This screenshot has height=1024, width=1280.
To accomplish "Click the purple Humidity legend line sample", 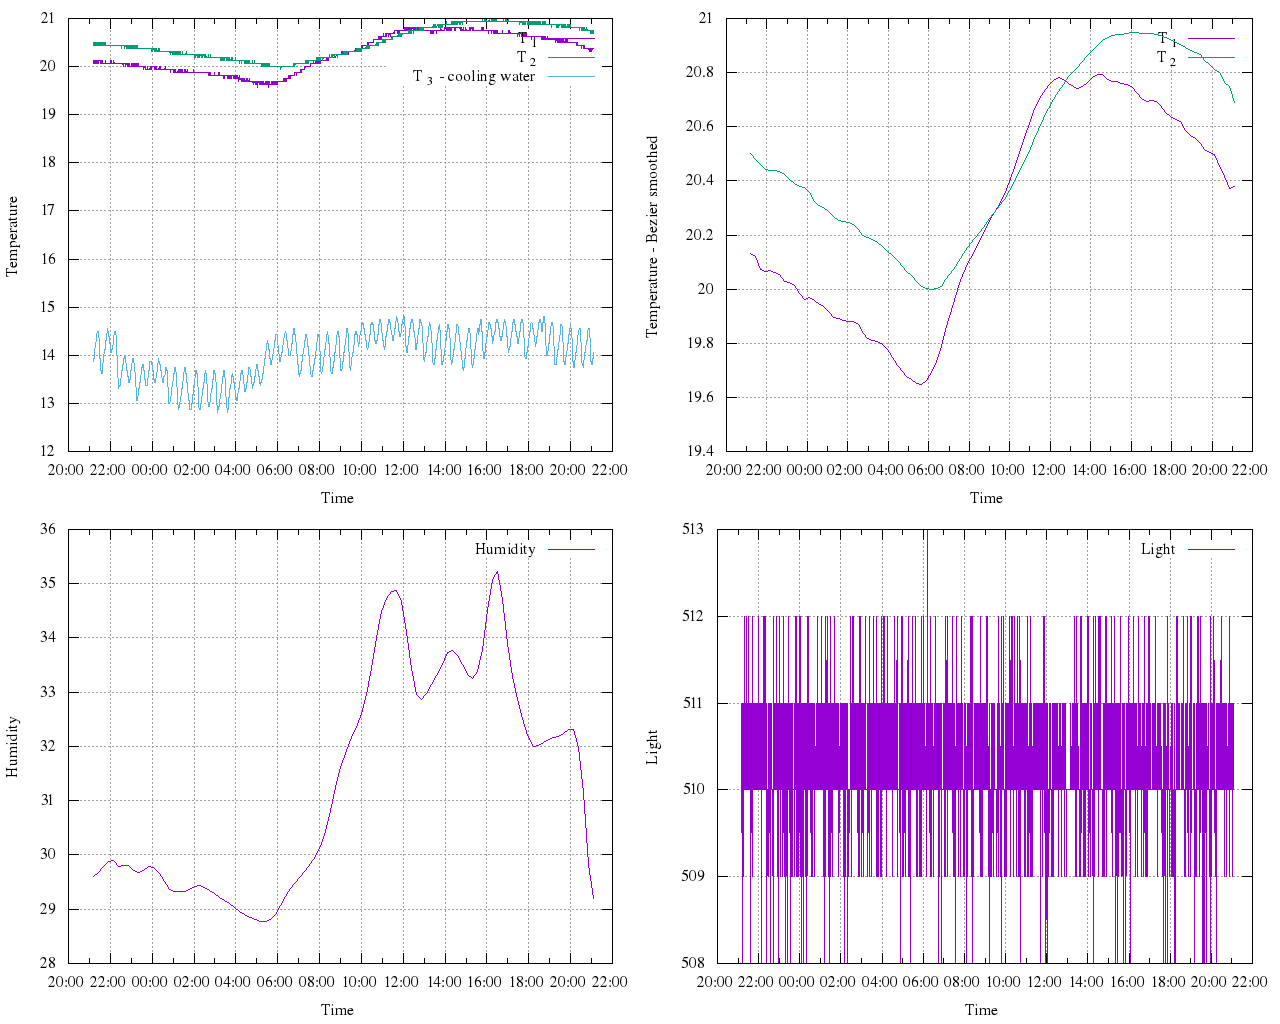I will [x=571, y=549].
